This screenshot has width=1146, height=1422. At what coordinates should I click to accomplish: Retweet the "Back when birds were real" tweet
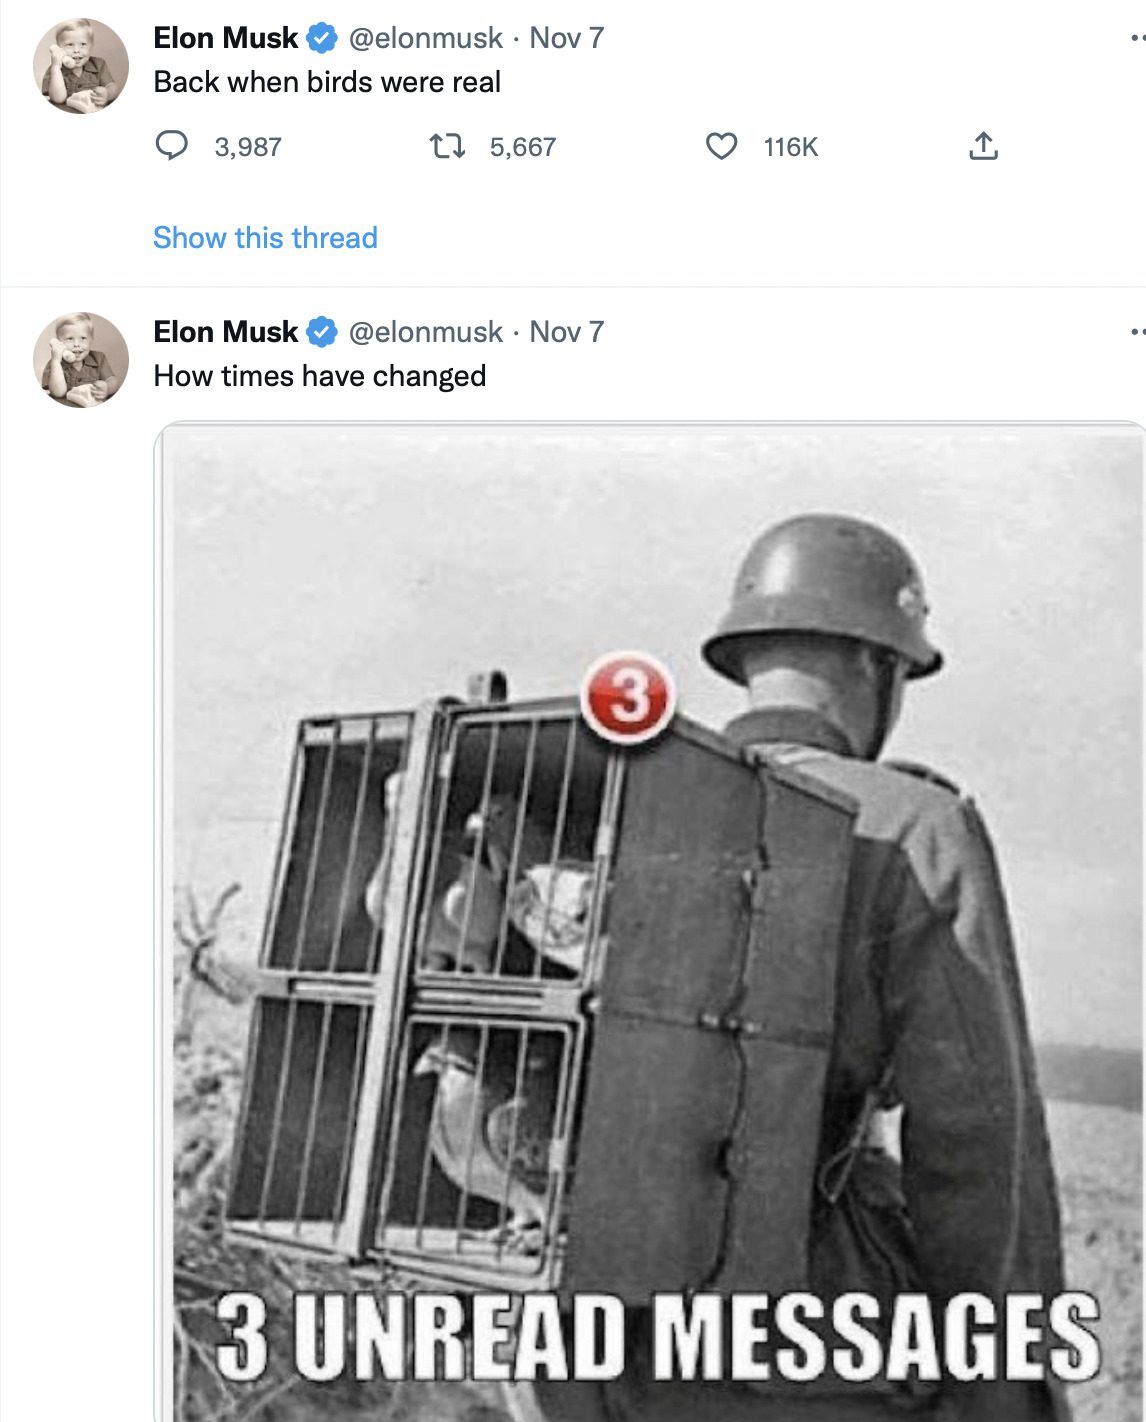pyautogui.click(x=447, y=147)
